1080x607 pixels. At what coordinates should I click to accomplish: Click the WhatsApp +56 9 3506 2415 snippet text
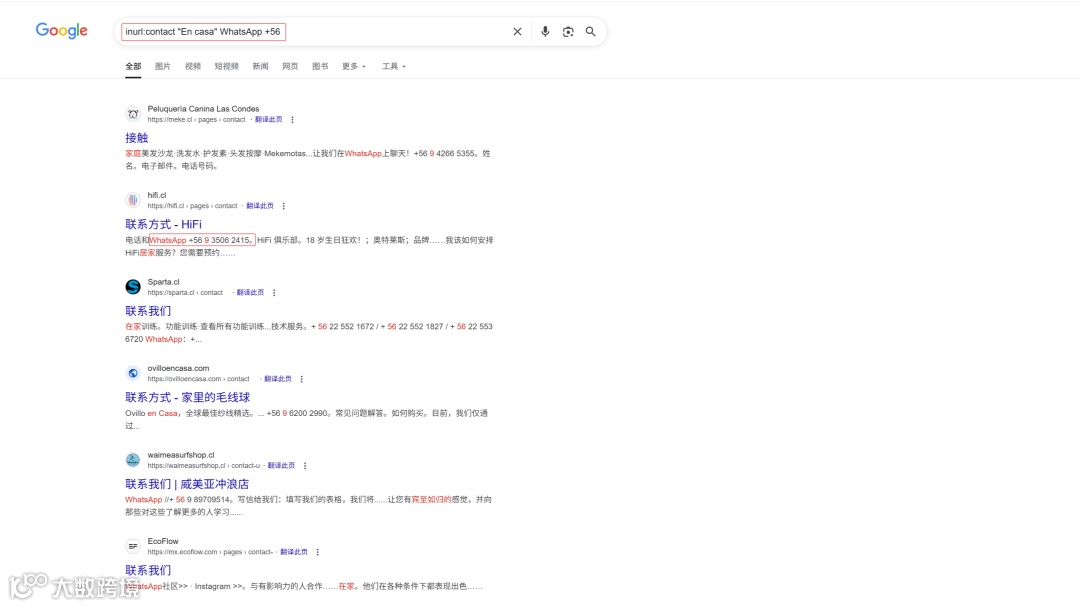[202, 240]
